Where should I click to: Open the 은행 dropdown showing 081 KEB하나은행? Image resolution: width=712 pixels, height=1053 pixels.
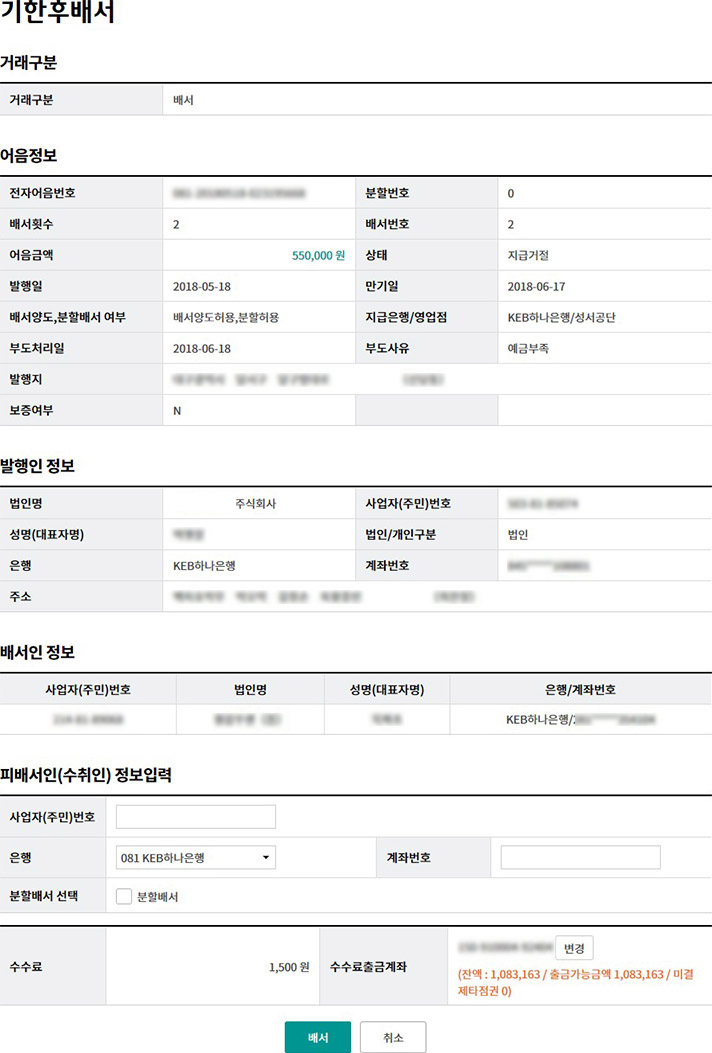[x=195, y=857]
